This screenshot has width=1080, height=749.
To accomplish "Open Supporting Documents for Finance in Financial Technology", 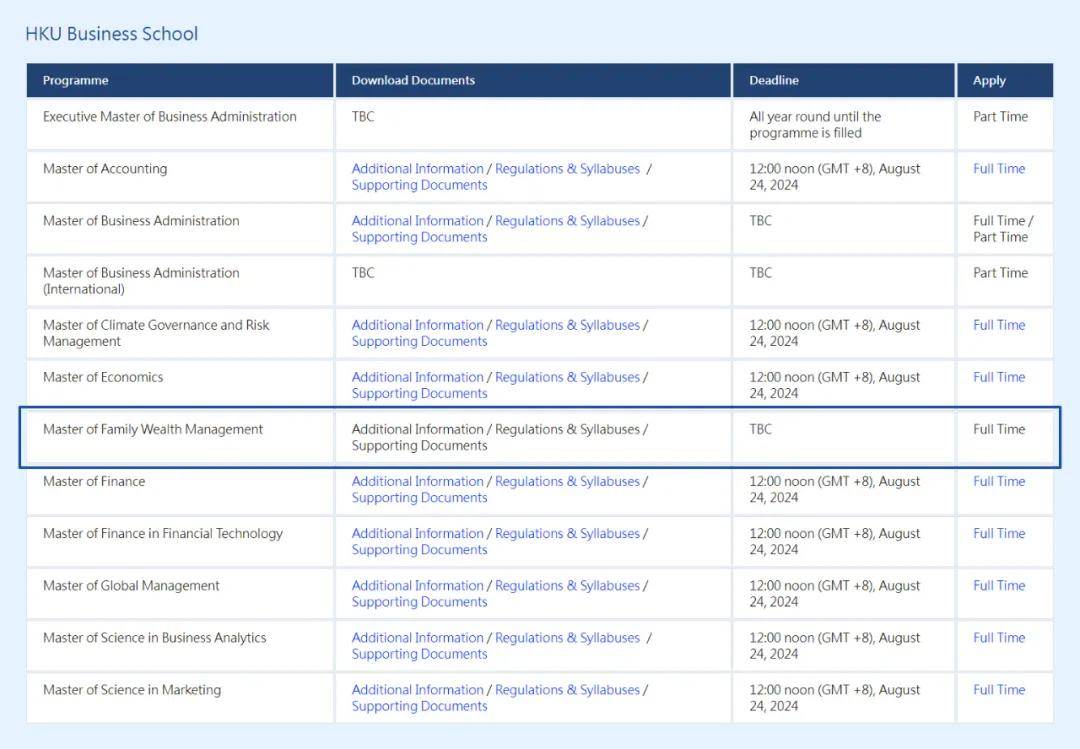I will (x=419, y=551).
